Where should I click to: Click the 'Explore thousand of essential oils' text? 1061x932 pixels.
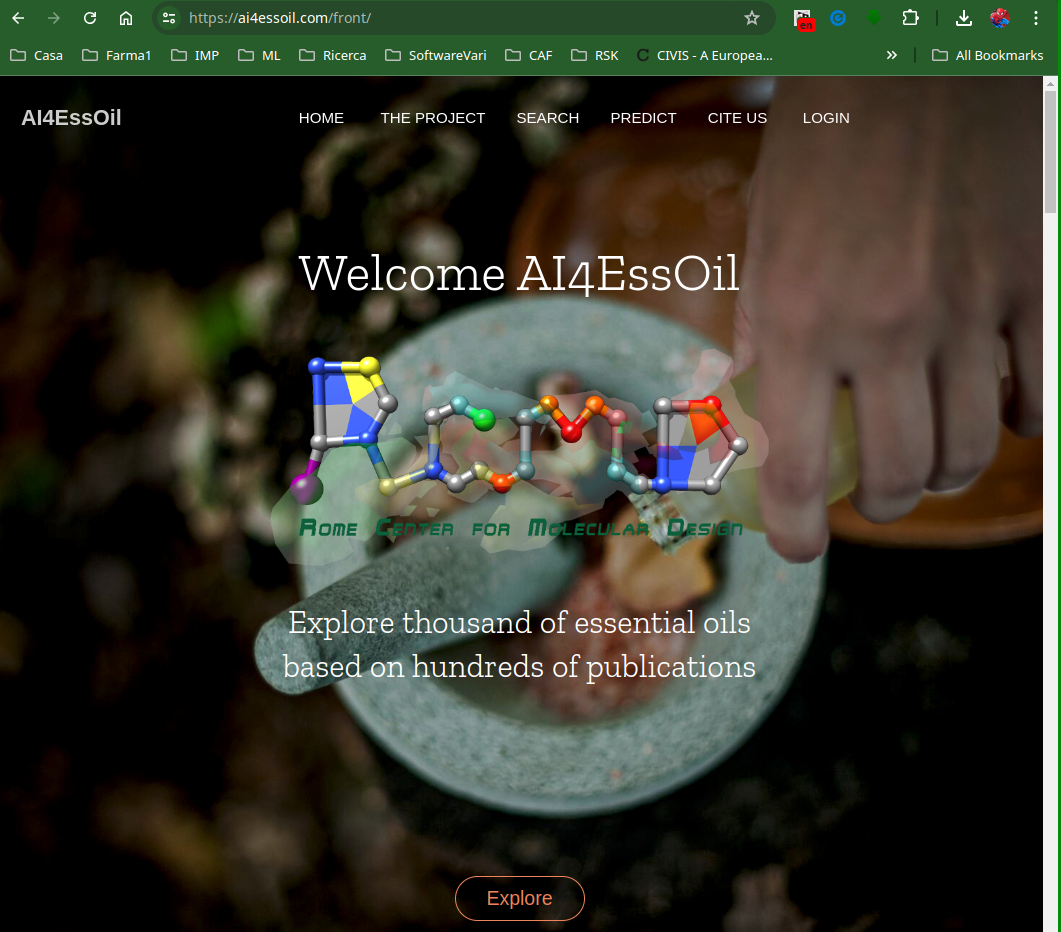pyautogui.click(x=520, y=623)
